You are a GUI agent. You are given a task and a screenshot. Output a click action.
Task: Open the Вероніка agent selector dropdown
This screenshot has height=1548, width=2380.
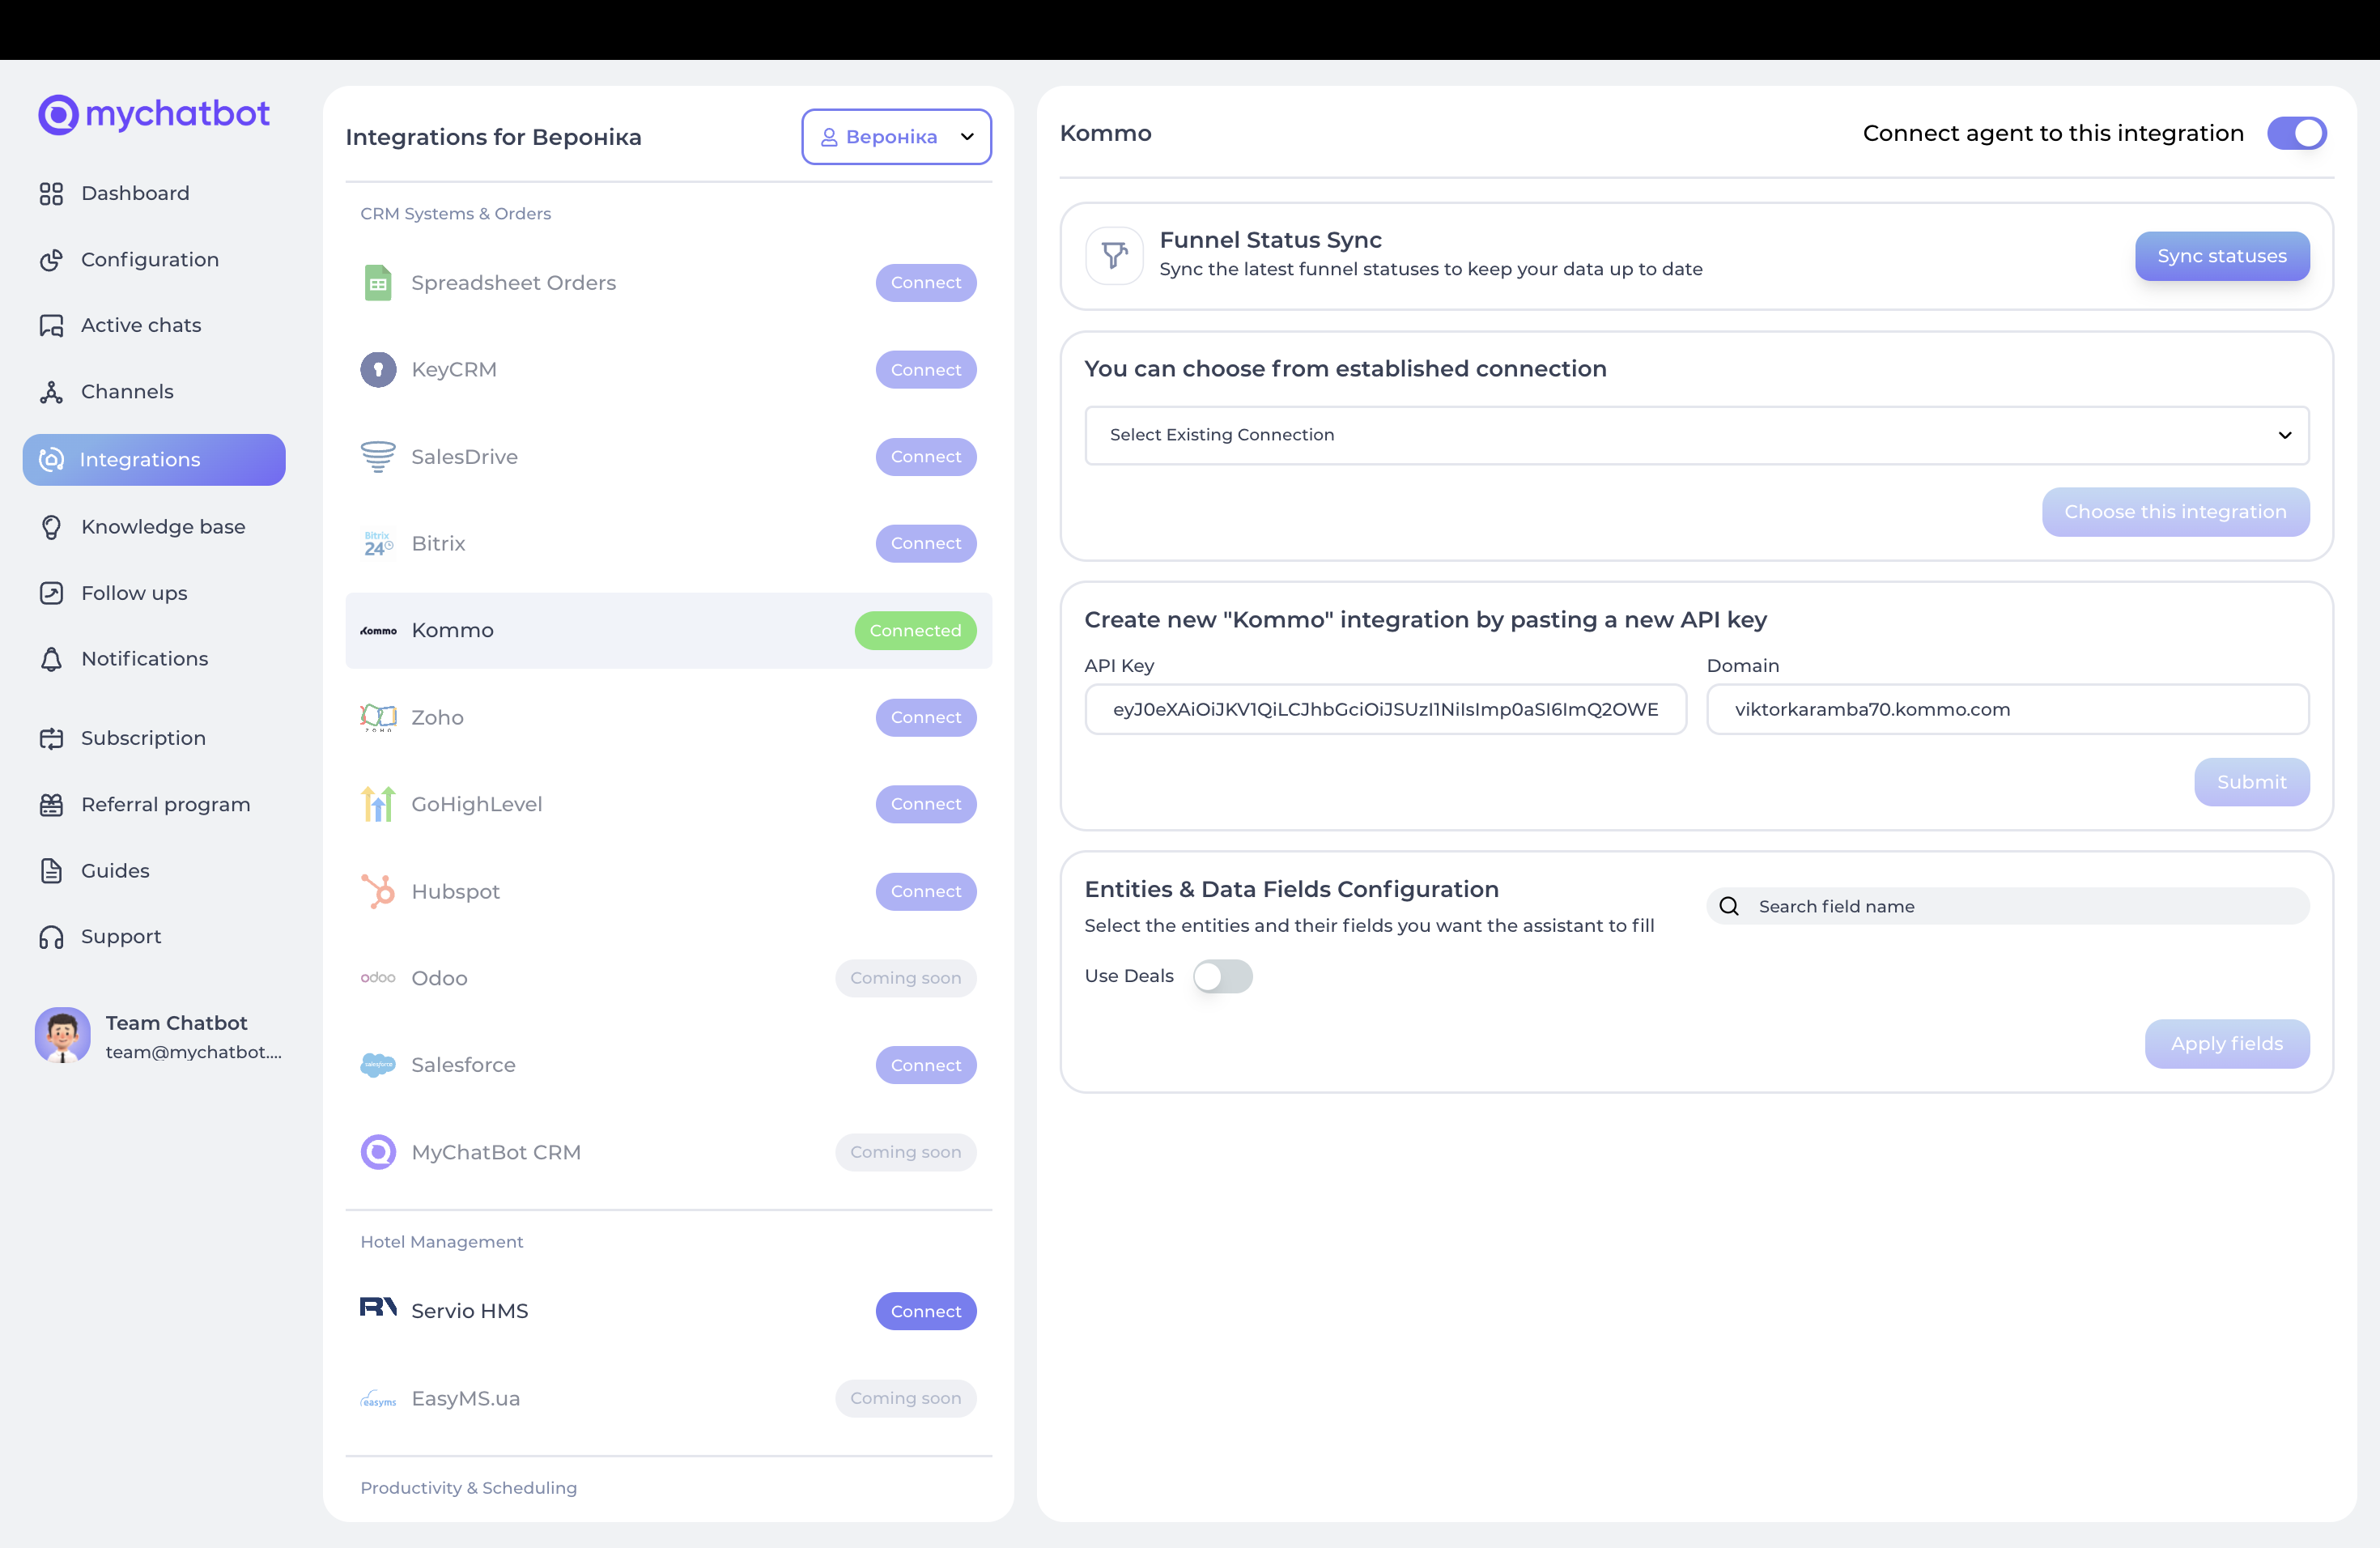(x=896, y=137)
